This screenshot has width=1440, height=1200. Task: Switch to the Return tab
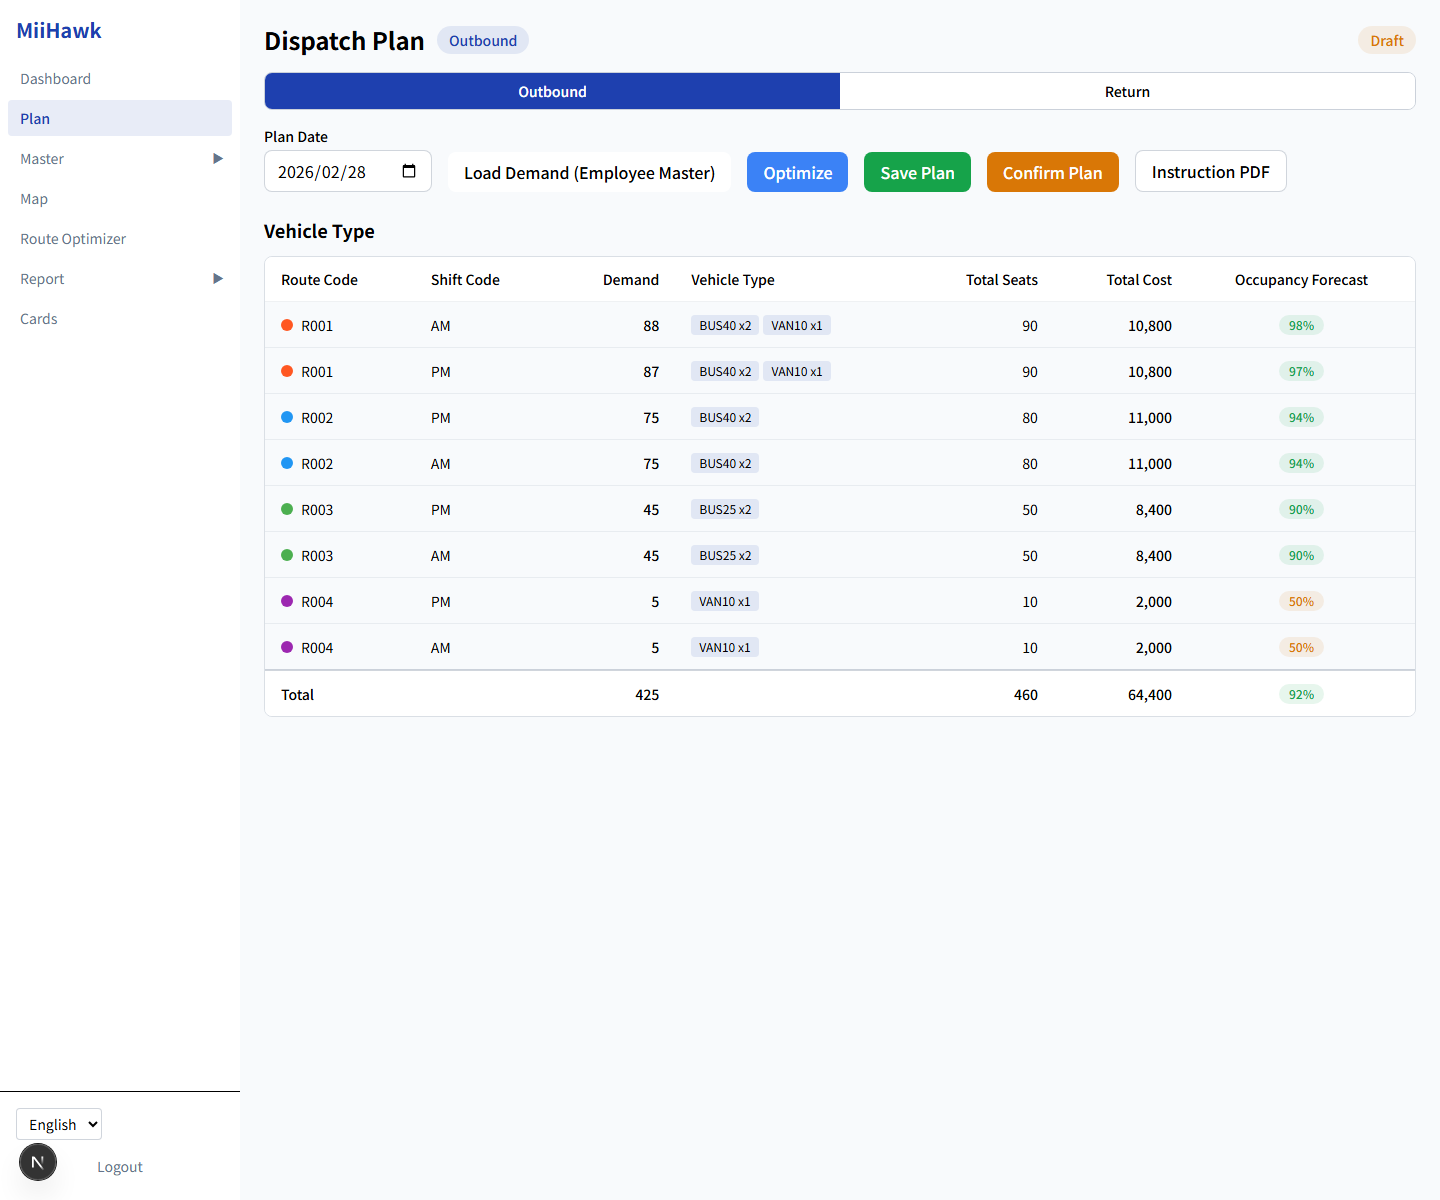point(1127,92)
